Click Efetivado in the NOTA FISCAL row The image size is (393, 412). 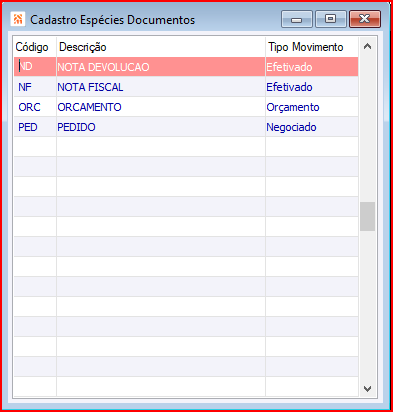click(312, 87)
